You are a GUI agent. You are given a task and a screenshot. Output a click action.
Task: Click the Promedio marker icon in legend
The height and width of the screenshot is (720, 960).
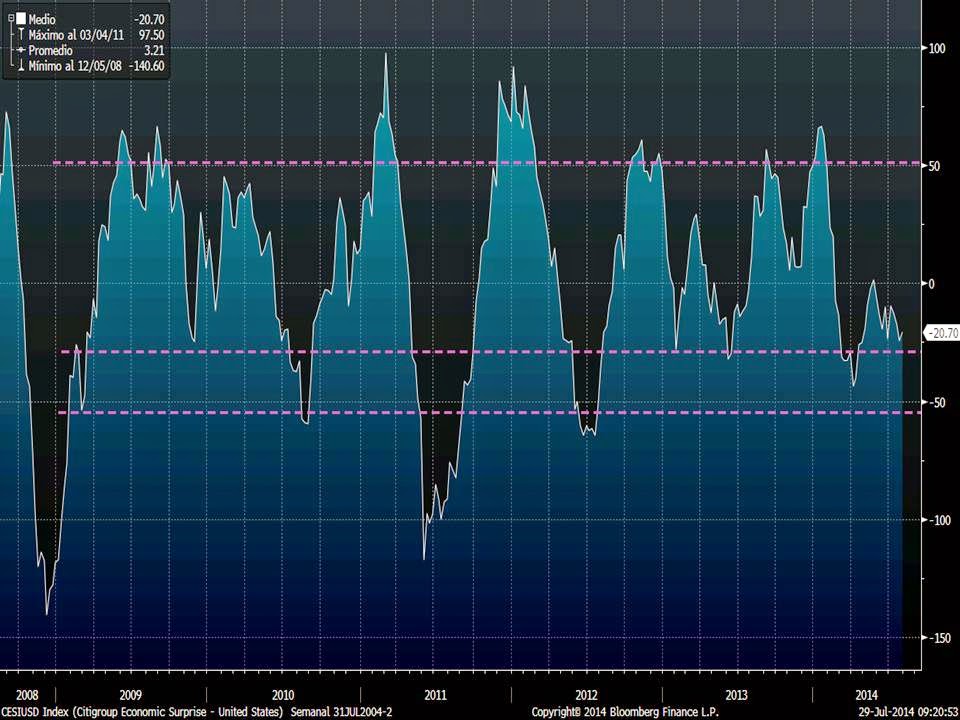pos(21,50)
